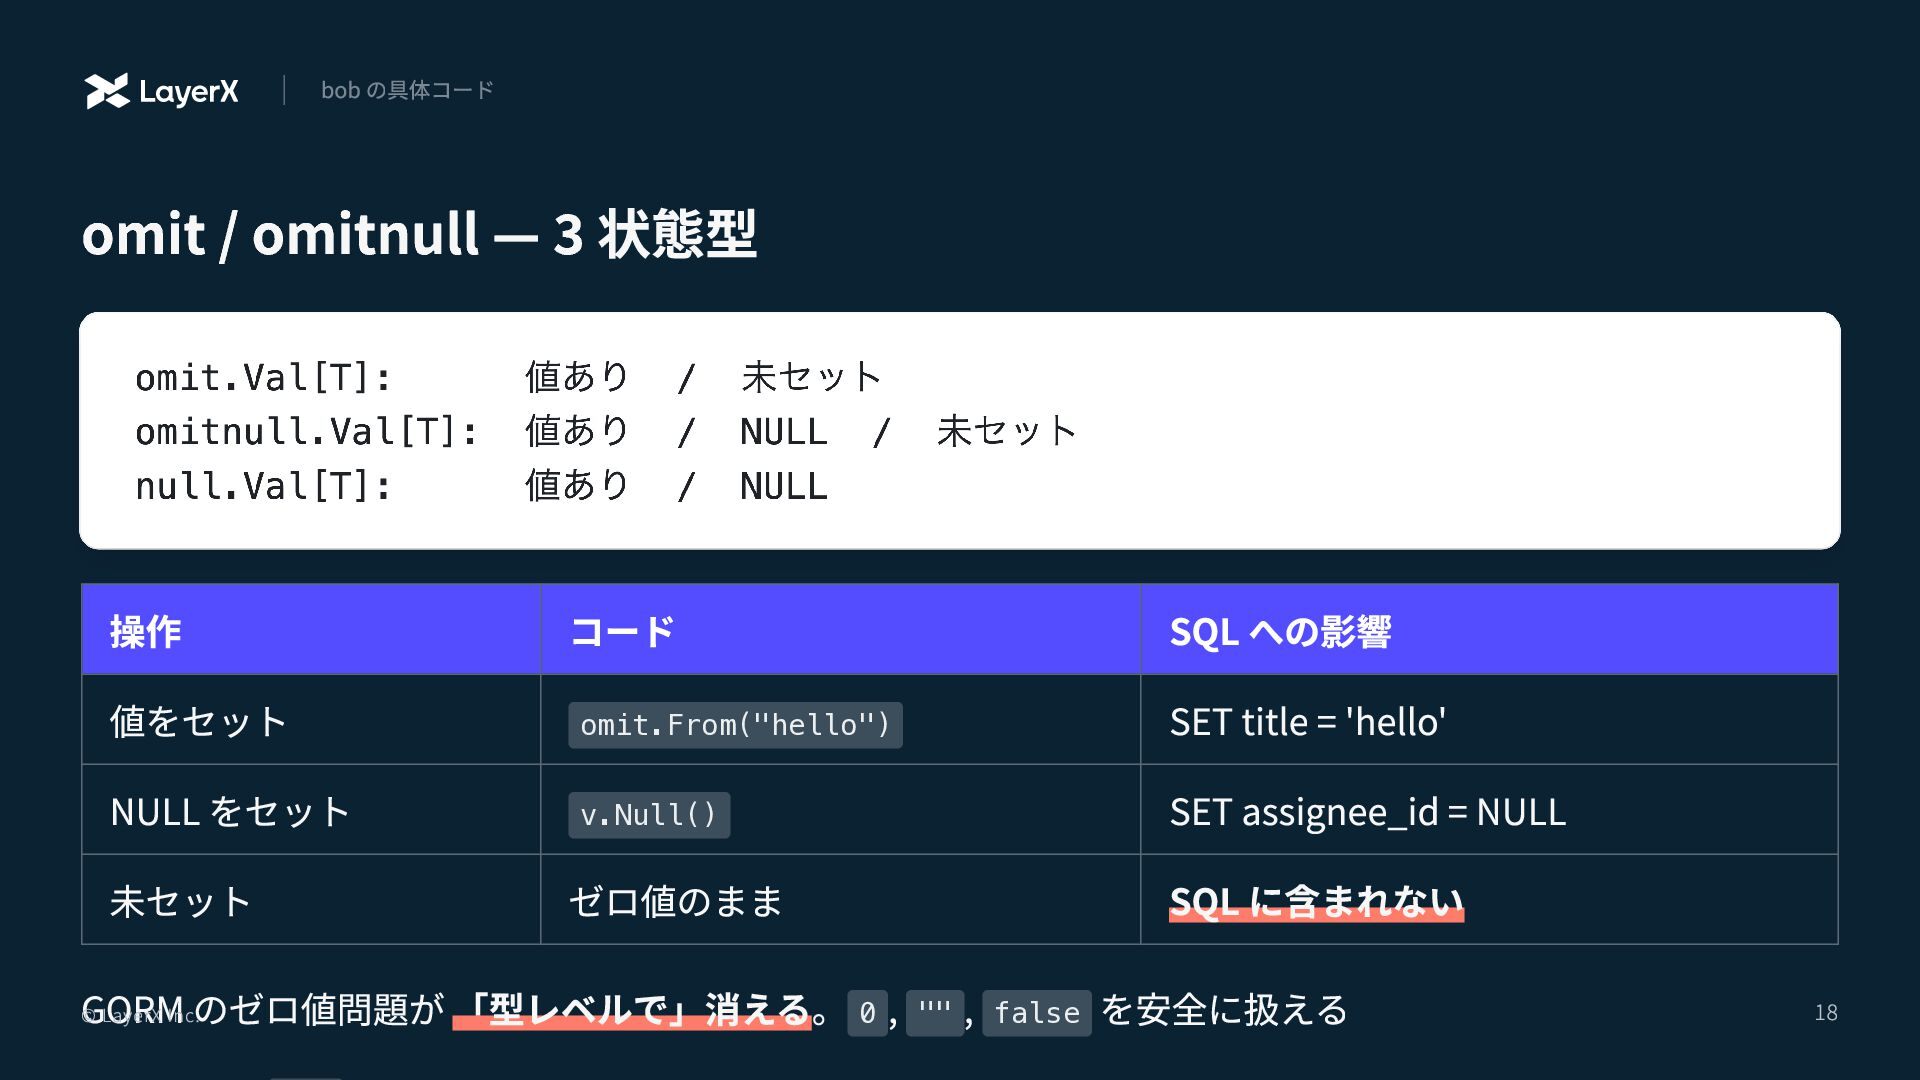Click the v.Null() code chip
Image resolution: width=1920 pixels, height=1080 pixels.
coord(649,814)
